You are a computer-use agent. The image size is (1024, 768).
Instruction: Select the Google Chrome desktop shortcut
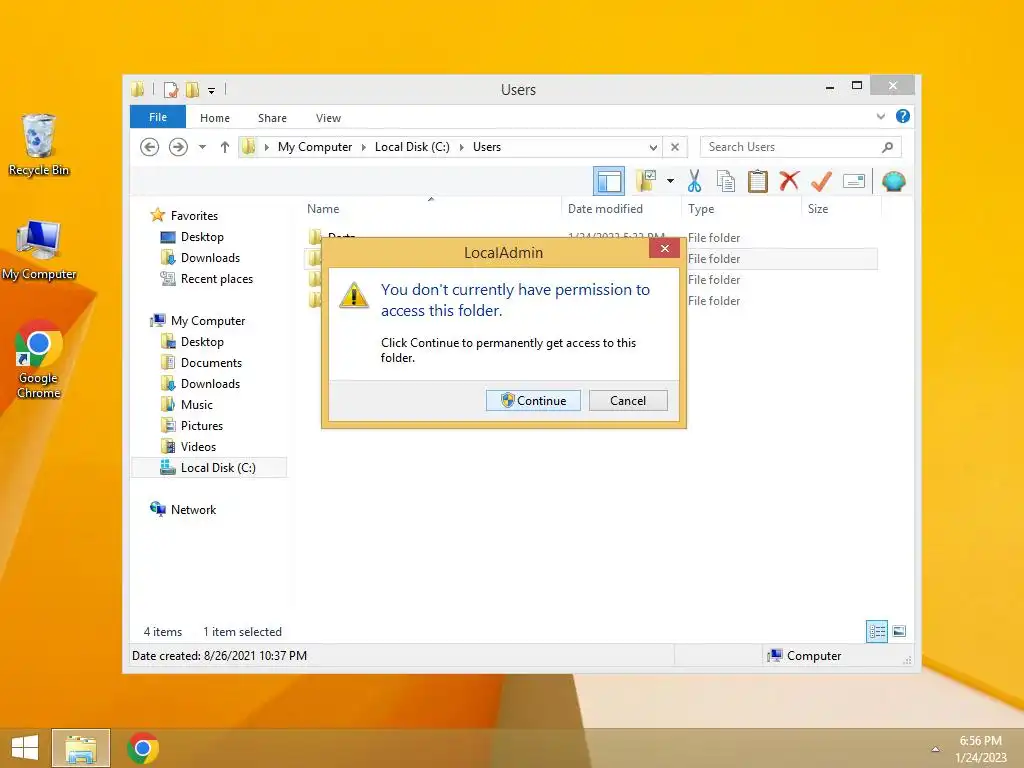click(x=39, y=360)
